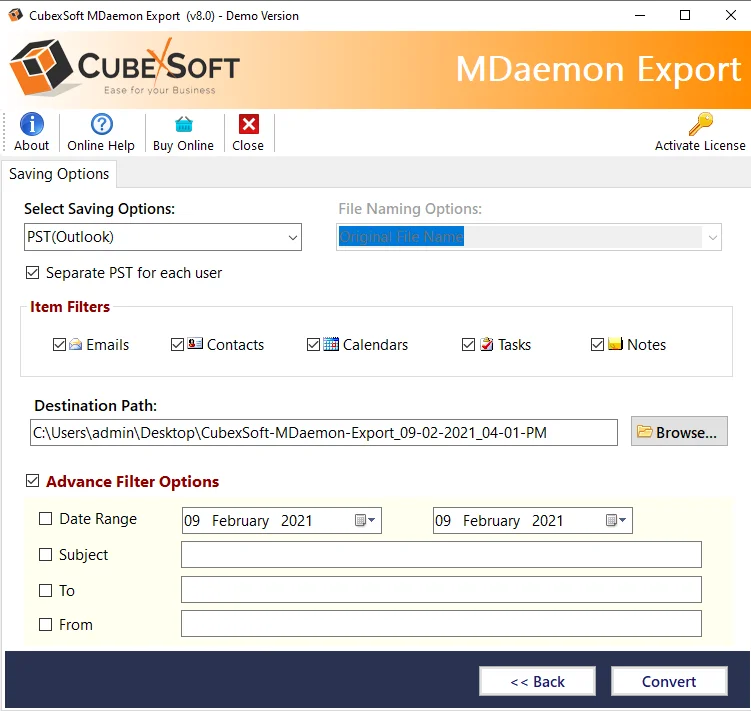
Task: Disable the Advance Filter Options checkbox
Action: pyautogui.click(x=33, y=482)
